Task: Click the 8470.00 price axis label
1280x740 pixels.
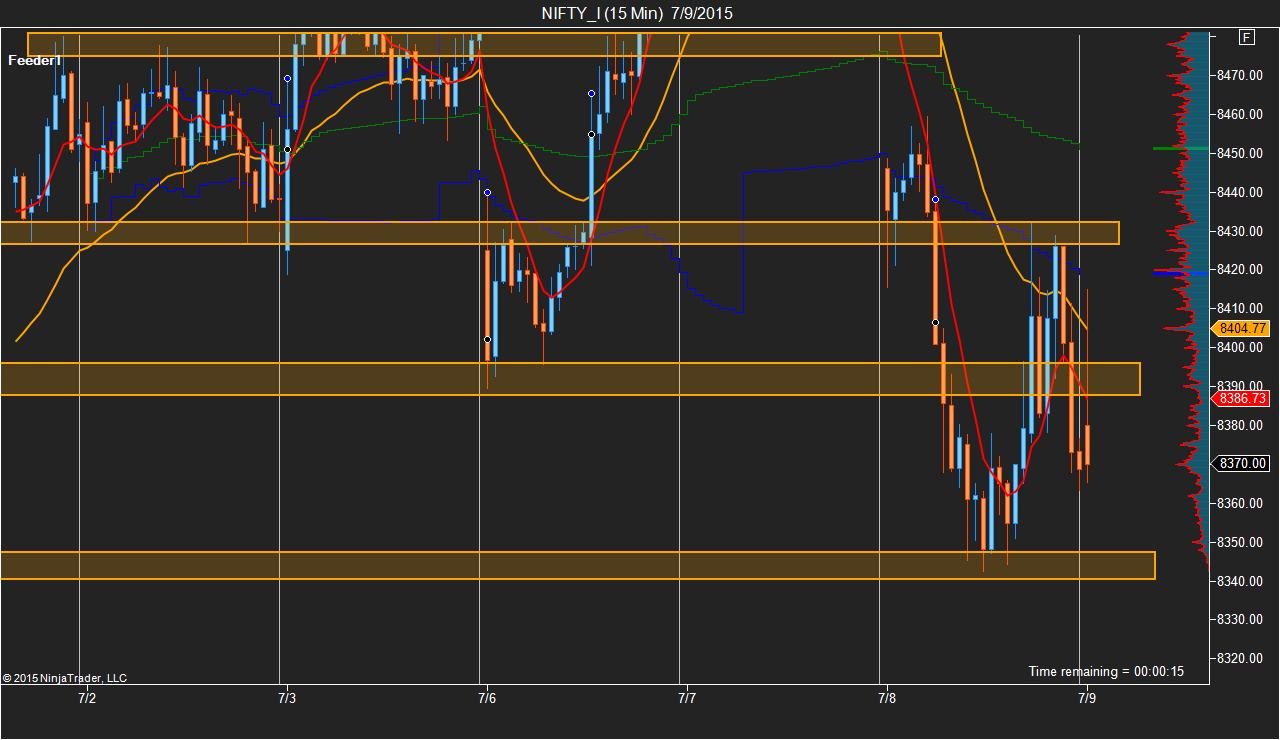Action: tap(1239, 75)
